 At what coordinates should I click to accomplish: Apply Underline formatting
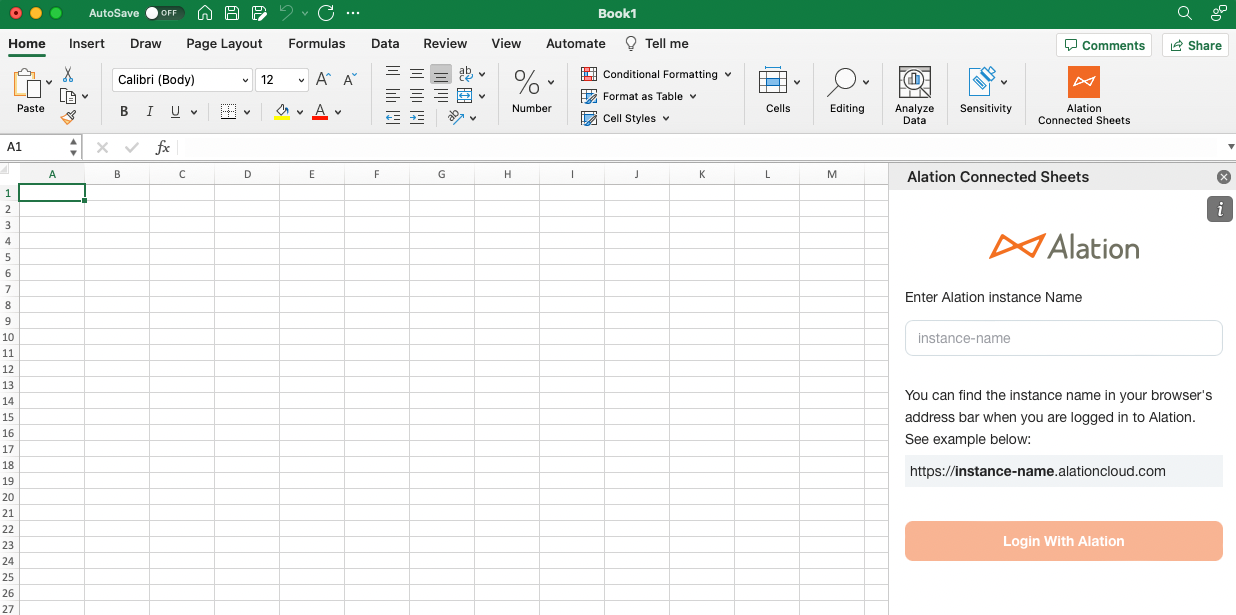[176, 112]
